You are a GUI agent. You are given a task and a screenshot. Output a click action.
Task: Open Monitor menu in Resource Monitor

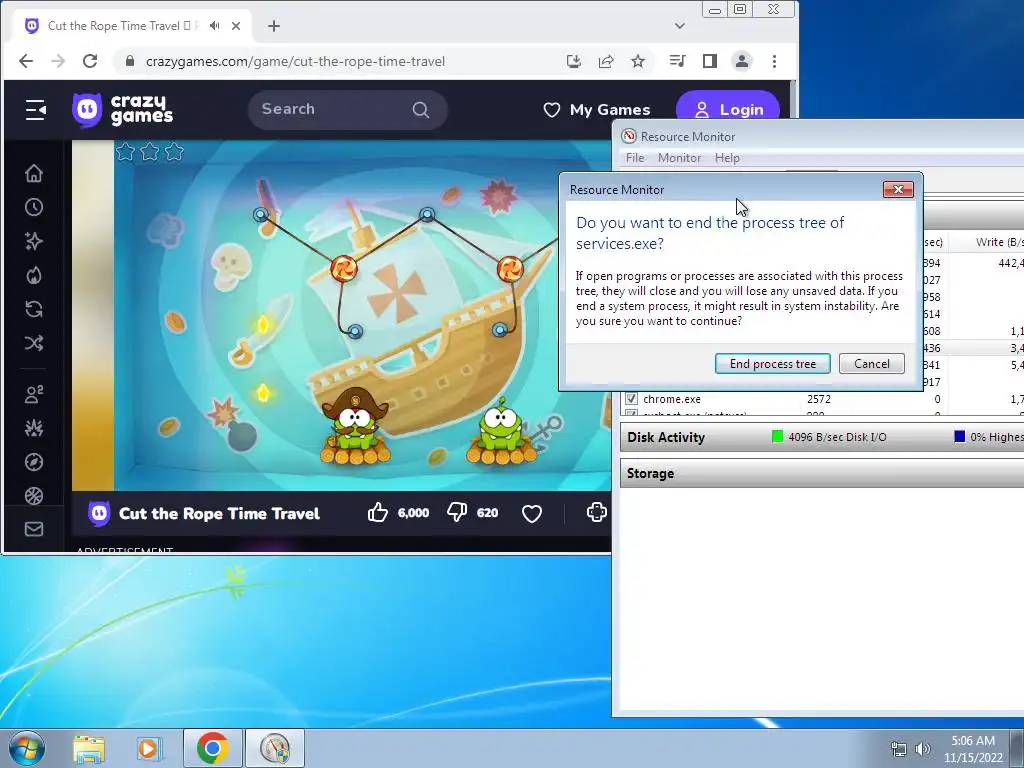[x=679, y=158]
